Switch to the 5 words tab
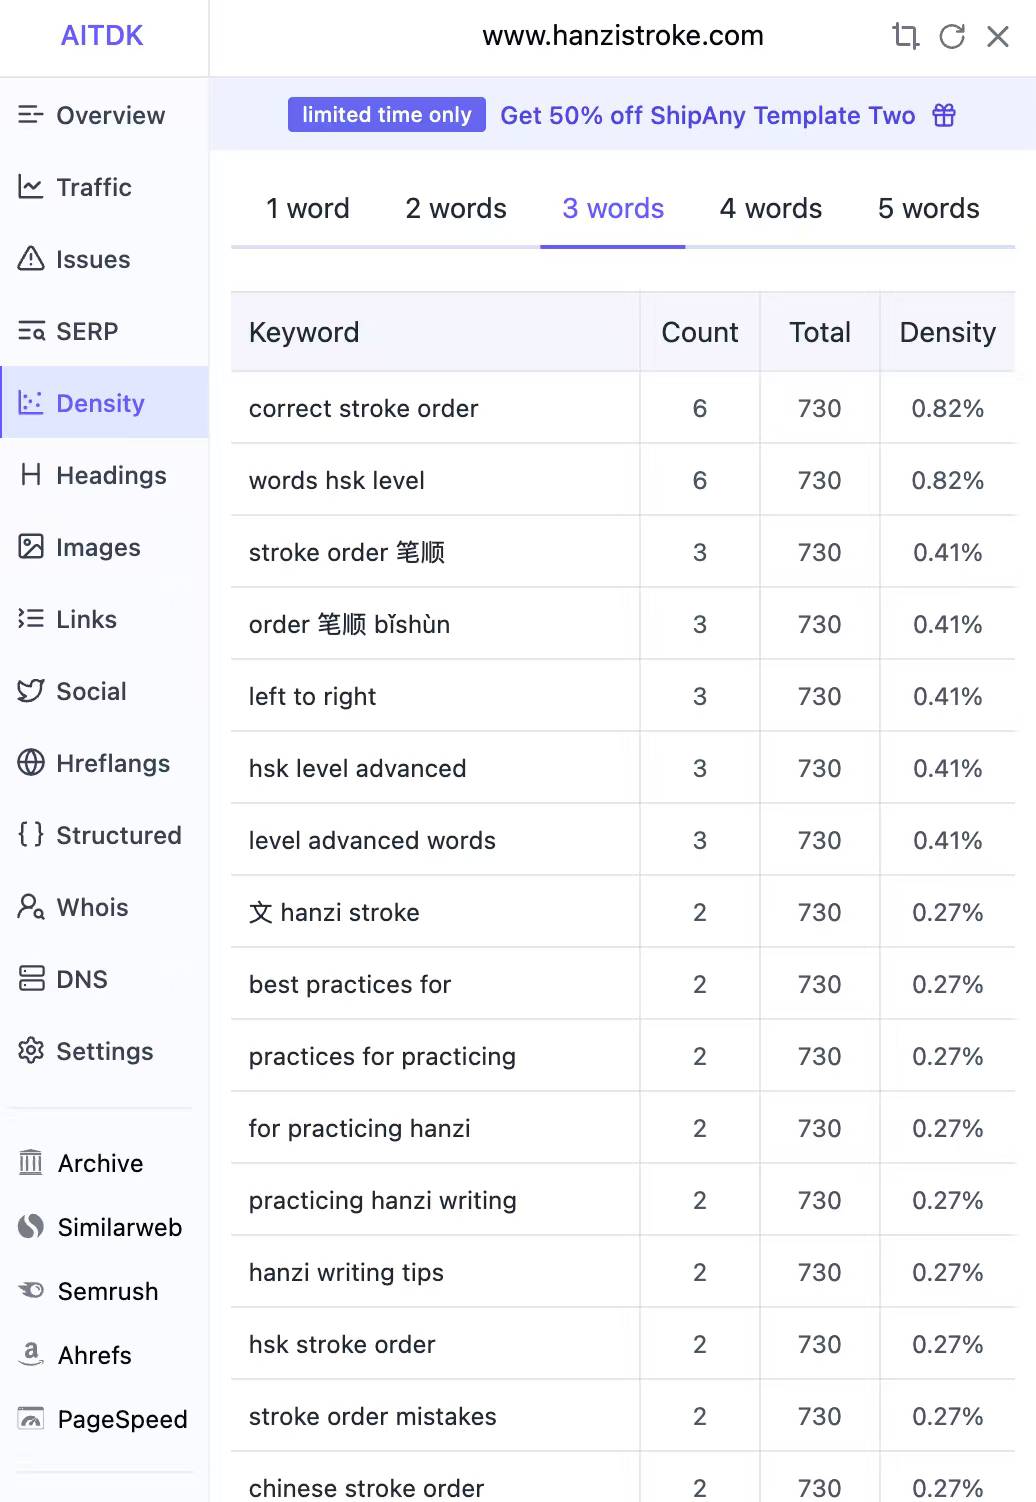1036x1502 pixels. [929, 208]
